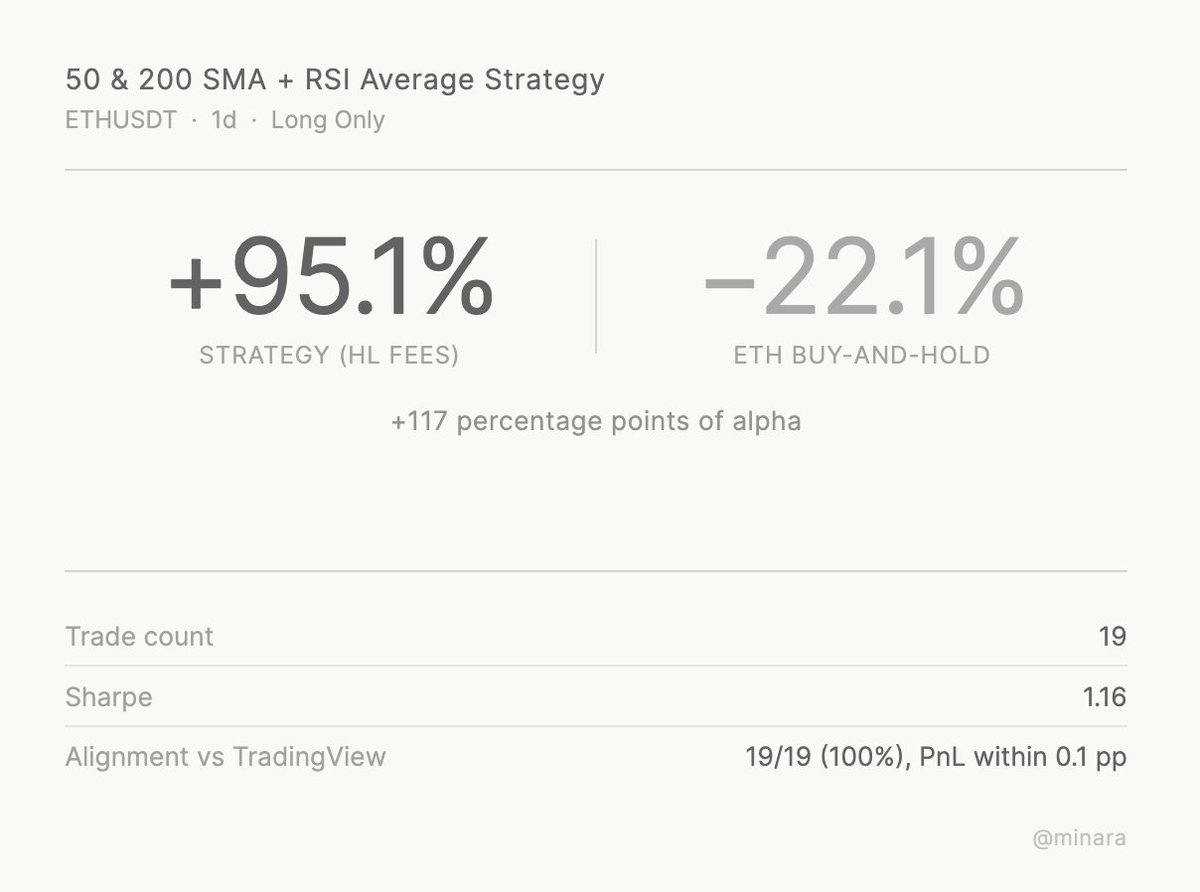Click the divider line between Sharpe and Alignment rows
The height and width of the screenshot is (892, 1200).
pos(596,727)
